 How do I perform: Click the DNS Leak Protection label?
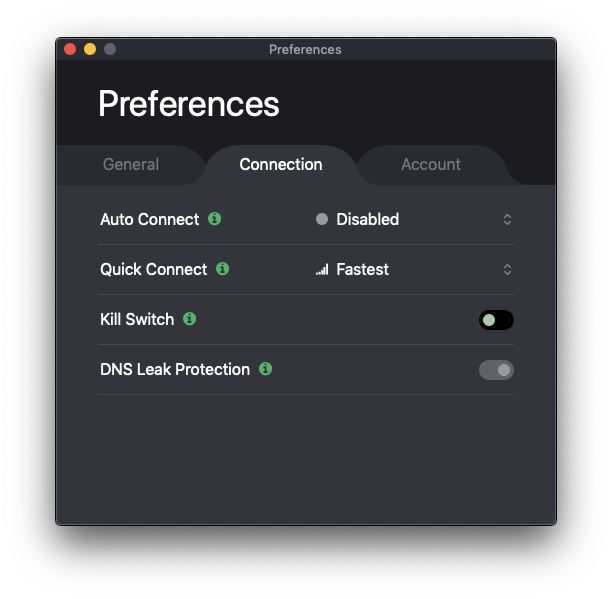click(x=175, y=369)
